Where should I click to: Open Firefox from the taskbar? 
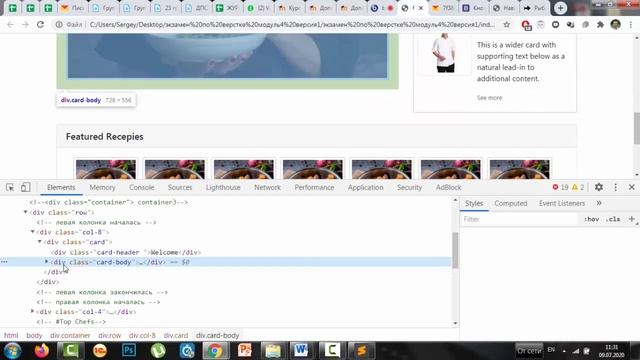(42, 351)
